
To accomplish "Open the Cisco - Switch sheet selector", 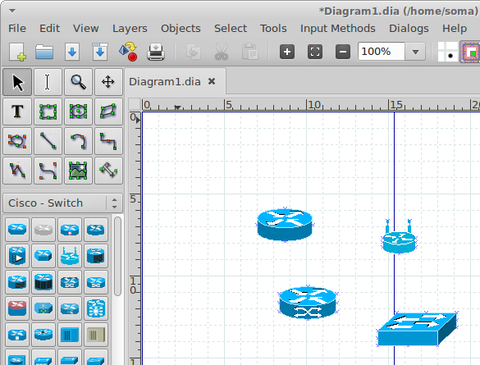I will click(63, 203).
